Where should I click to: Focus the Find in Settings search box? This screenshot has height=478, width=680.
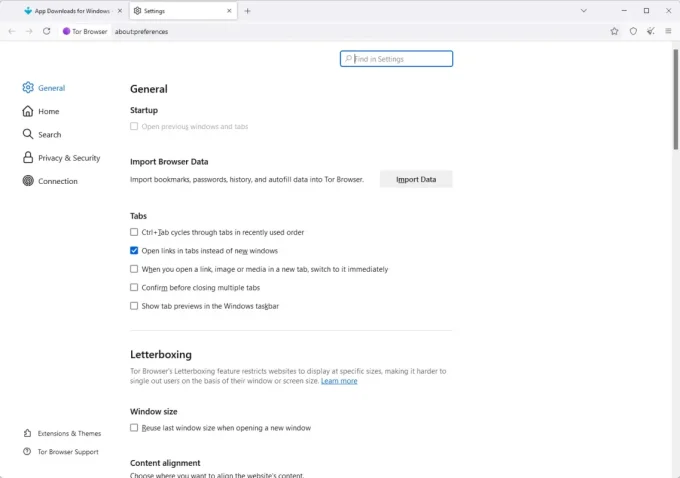(397, 59)
